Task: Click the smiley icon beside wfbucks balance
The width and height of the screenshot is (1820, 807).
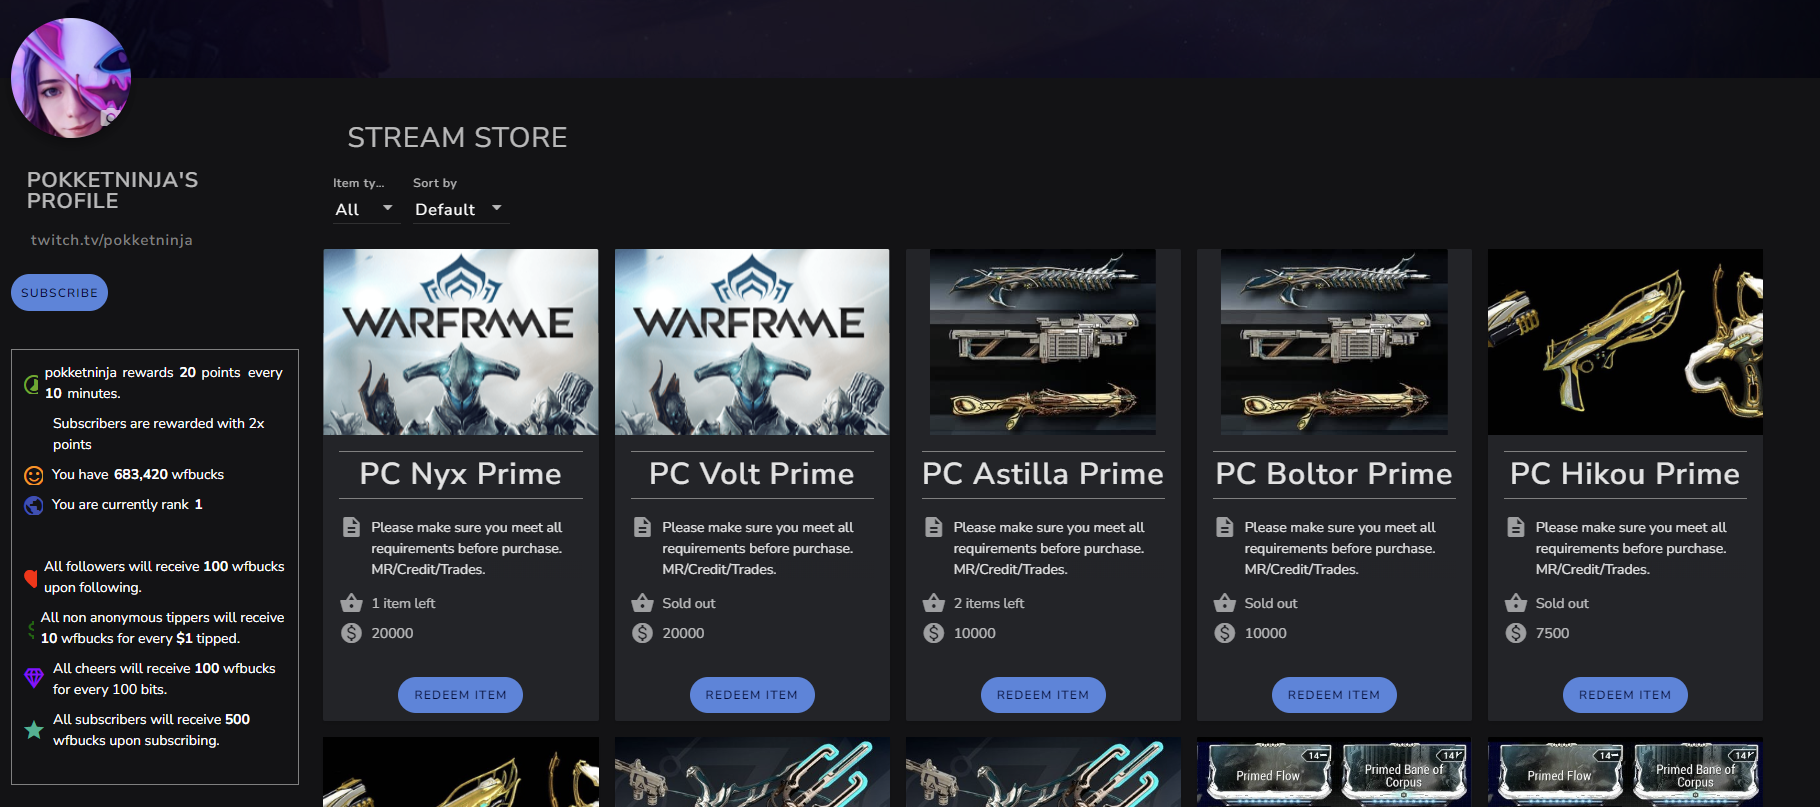Action: click(x=33, y=475)
